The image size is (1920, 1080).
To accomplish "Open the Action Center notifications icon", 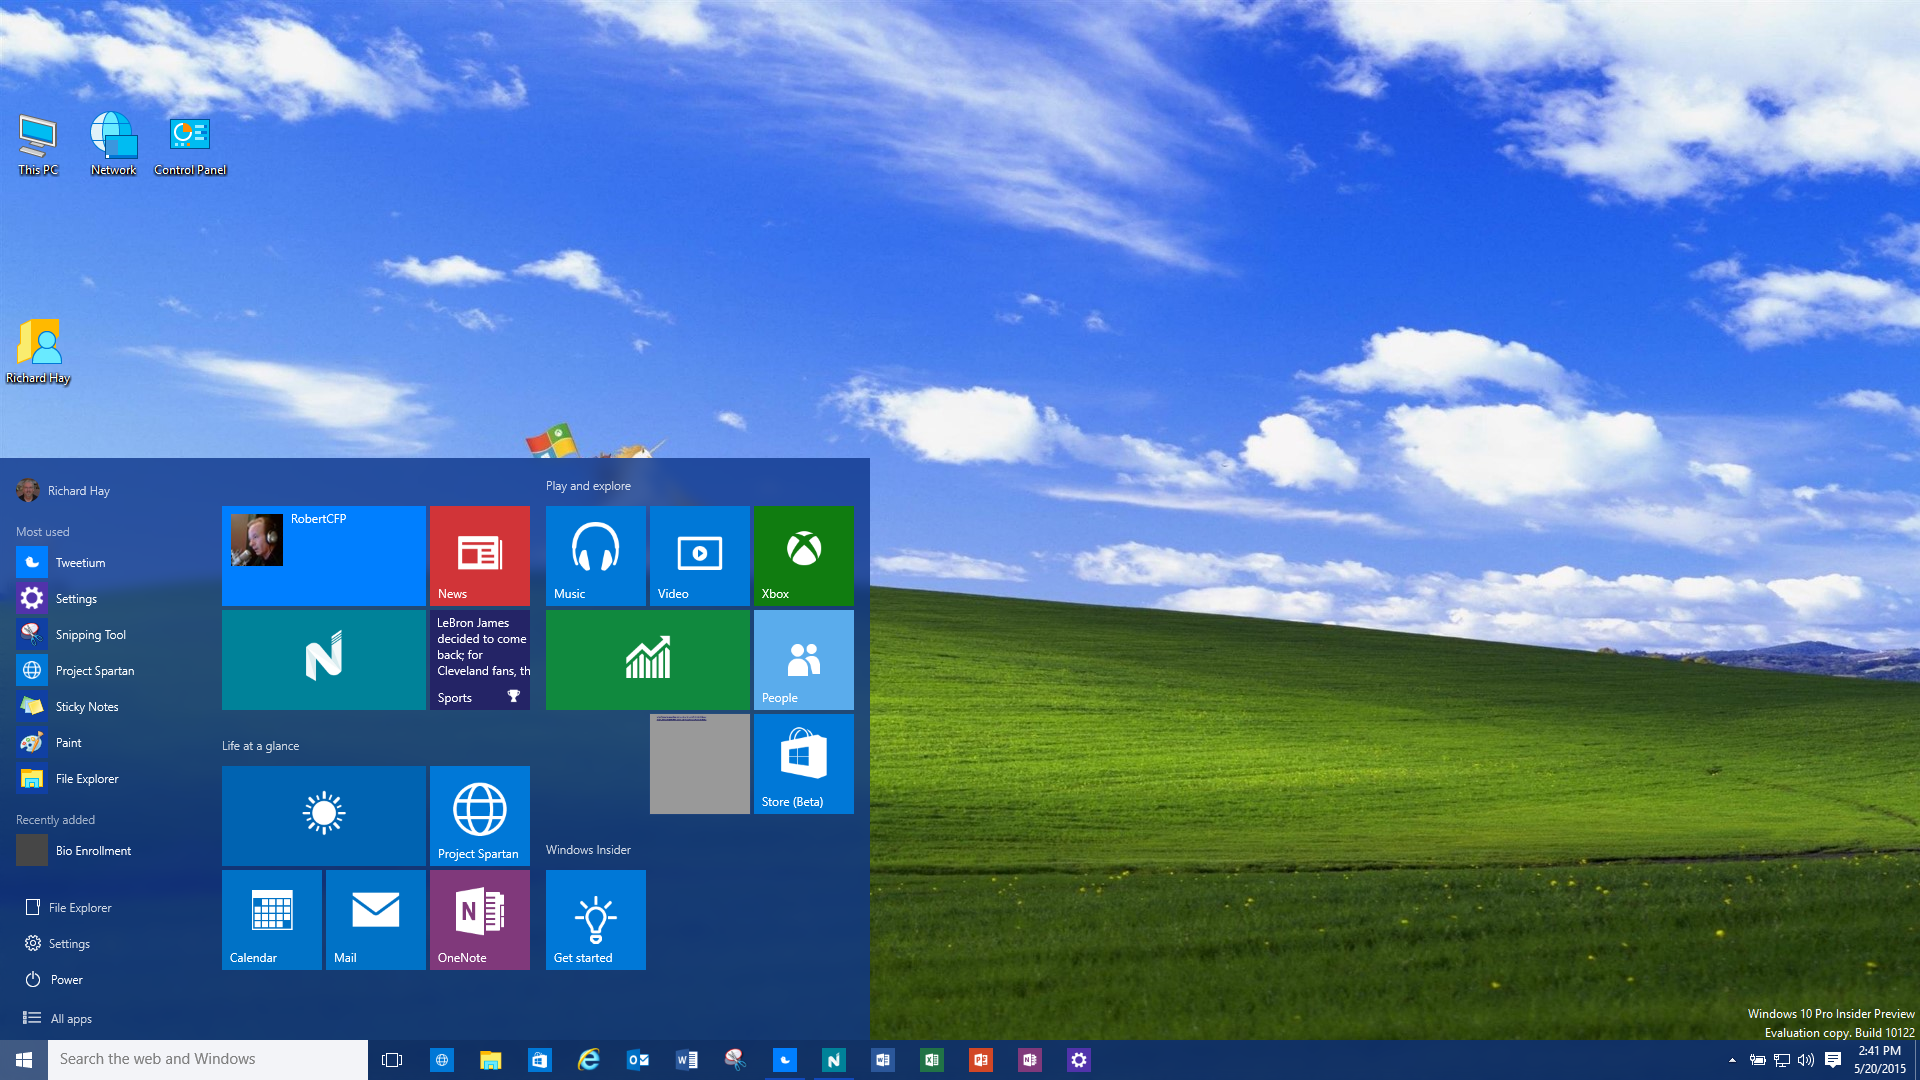I will point(1832,1060).
